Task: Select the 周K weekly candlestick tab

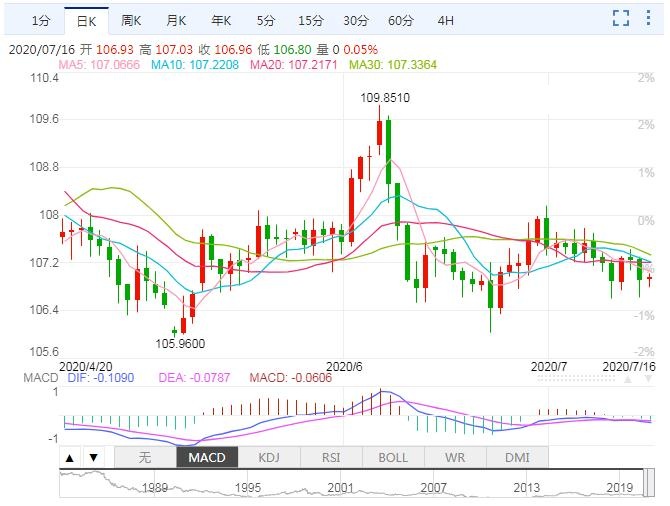Action: [130, 20]
